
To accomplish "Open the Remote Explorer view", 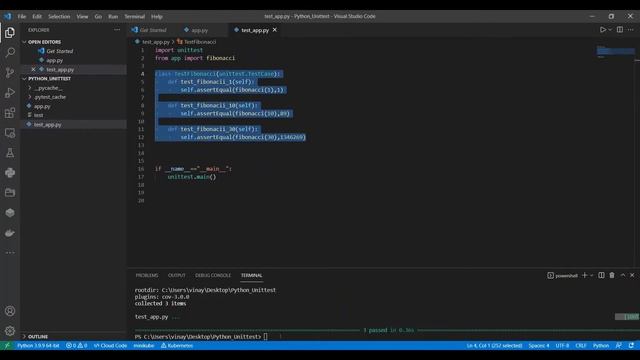I will [x=10, y=133].
